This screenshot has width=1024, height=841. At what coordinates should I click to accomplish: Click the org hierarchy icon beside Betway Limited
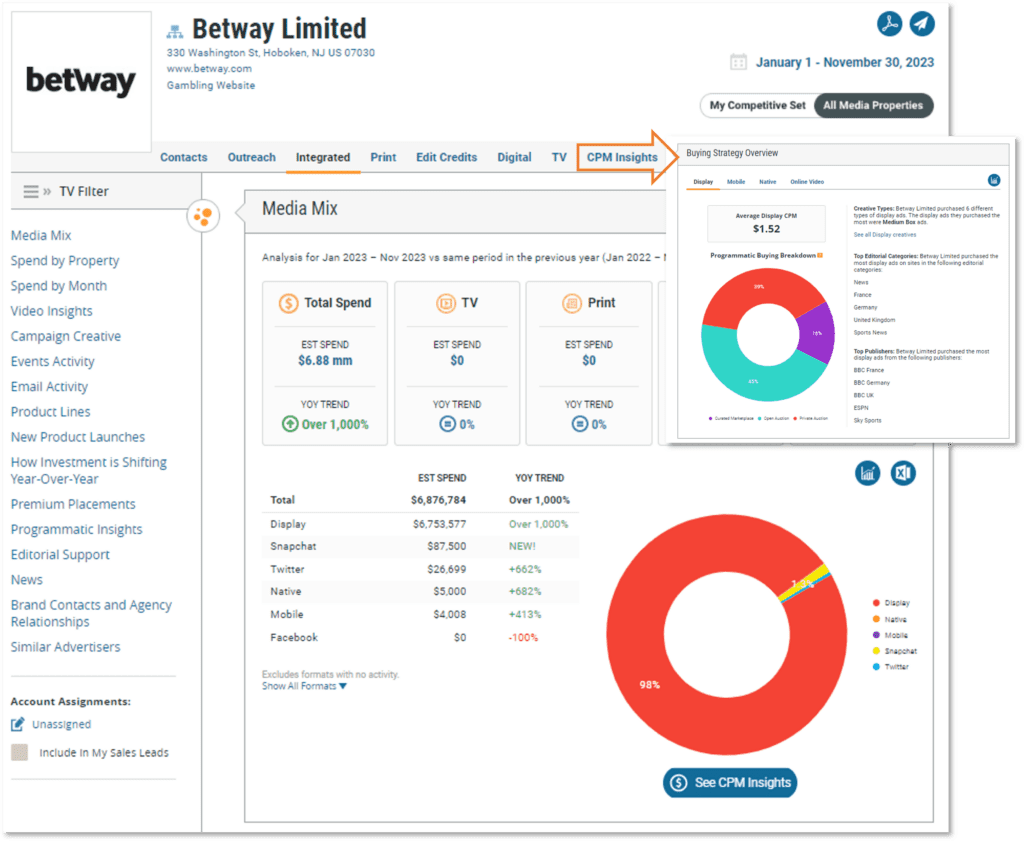(x=174, y=31)
